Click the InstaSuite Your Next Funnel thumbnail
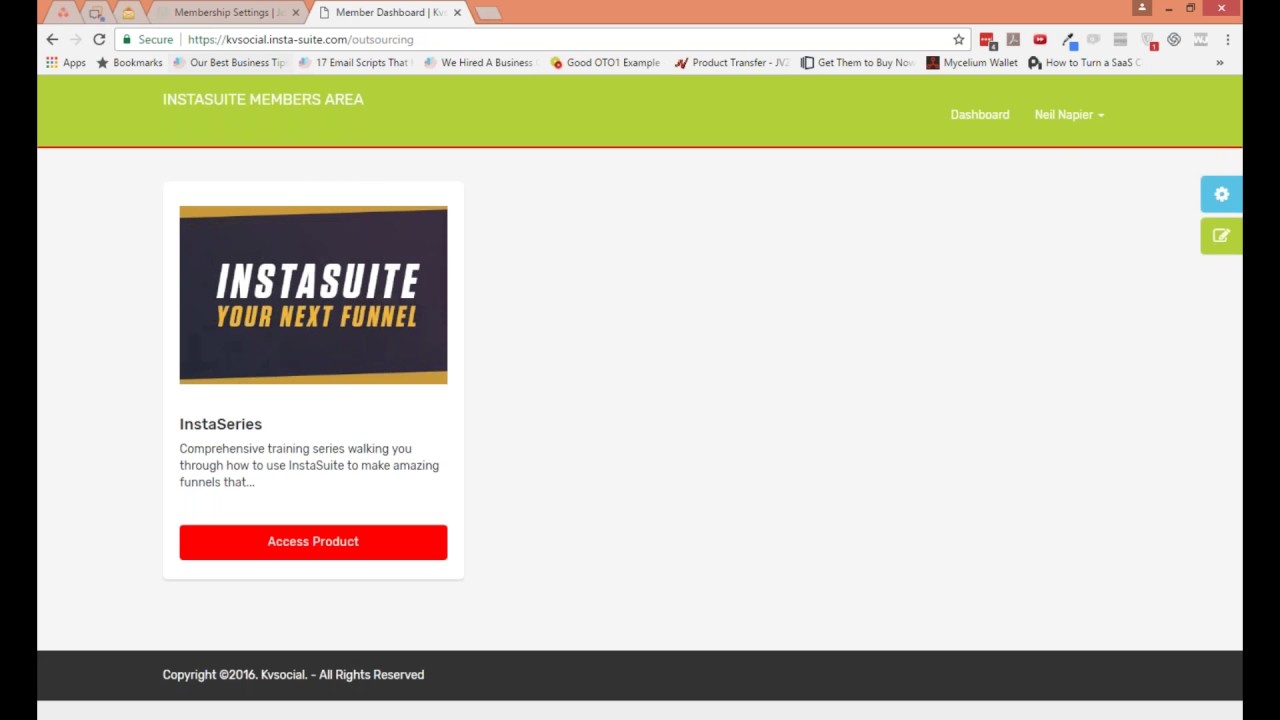Screen dimensions: 1280x720 coord(313,295)
